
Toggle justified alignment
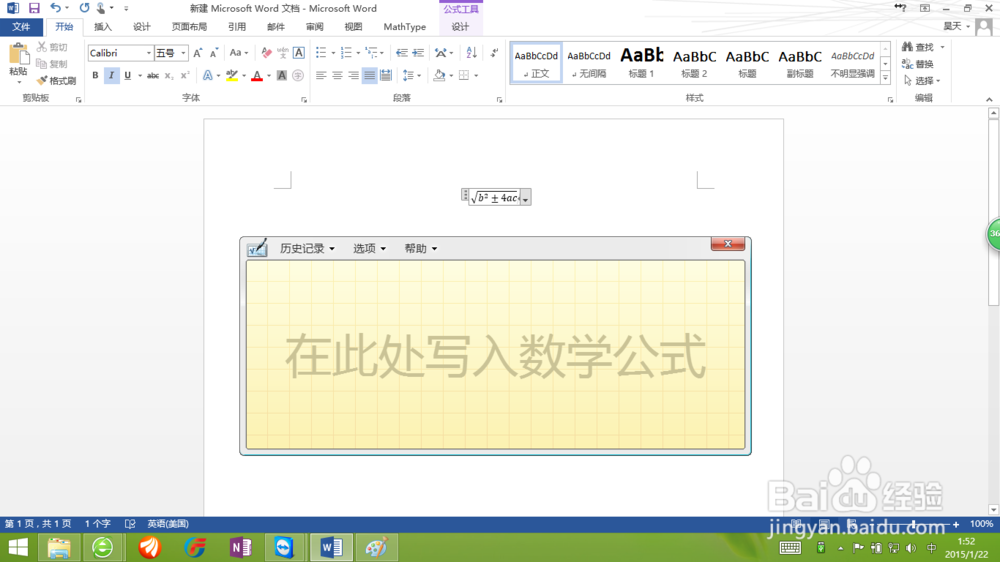pos(369,75)
